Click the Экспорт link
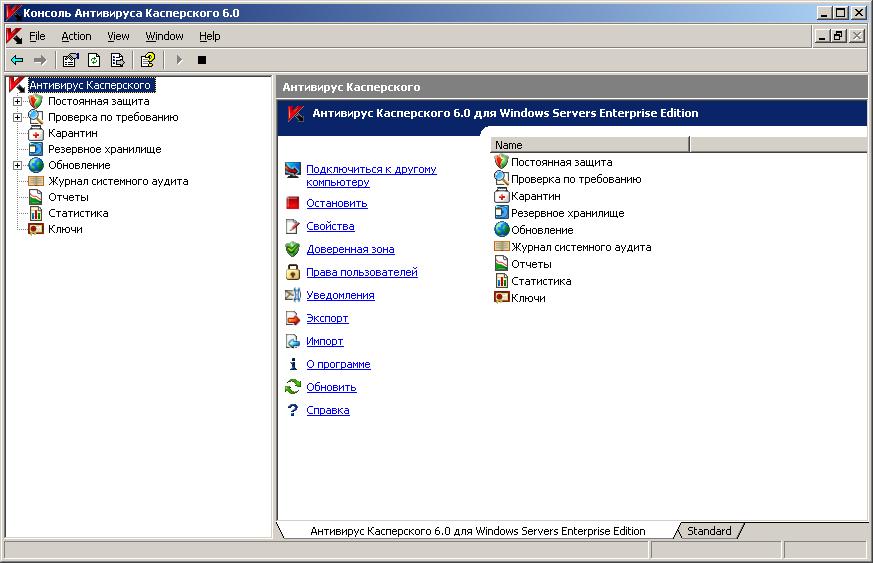Image resolution: width=873 pixels, height=563 pixels. tap(327, 318)
